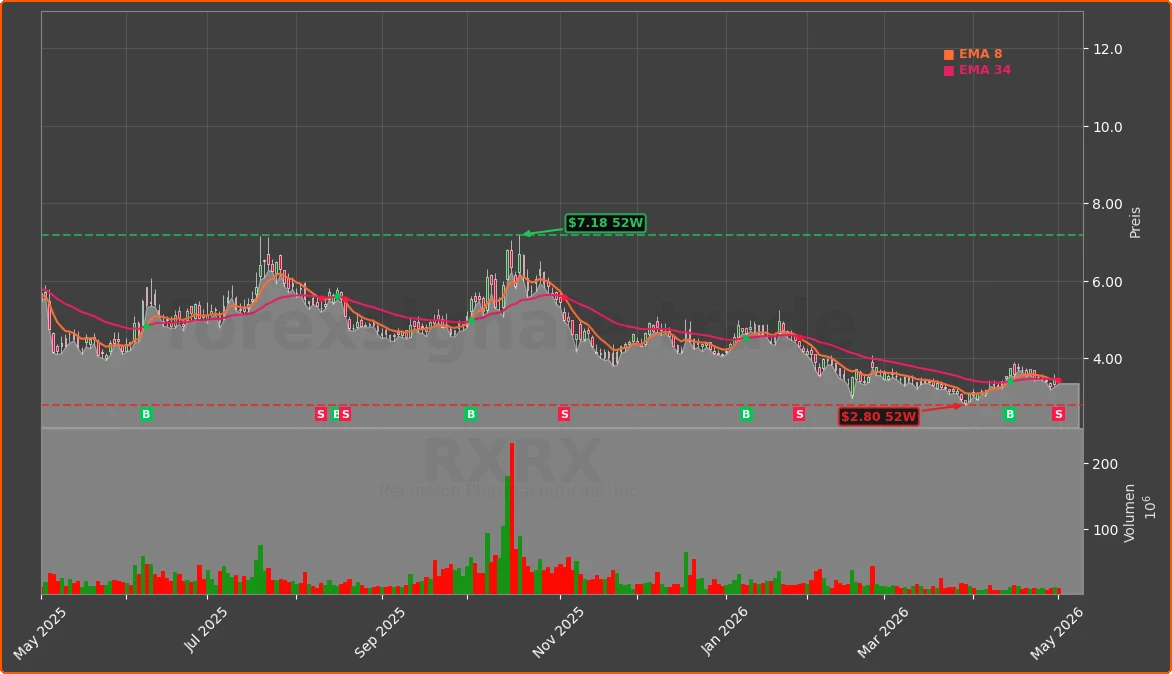Click the pink EMA 34 legend swatch

pos(949,71)
